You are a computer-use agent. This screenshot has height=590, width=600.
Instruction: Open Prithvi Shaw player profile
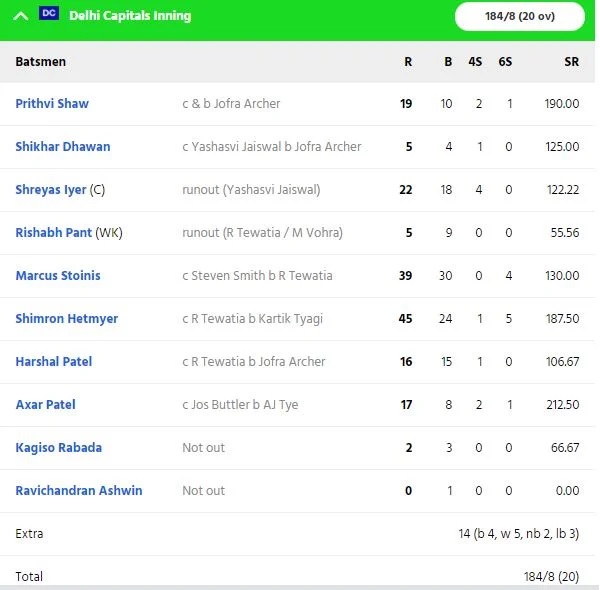click(52, 104)
